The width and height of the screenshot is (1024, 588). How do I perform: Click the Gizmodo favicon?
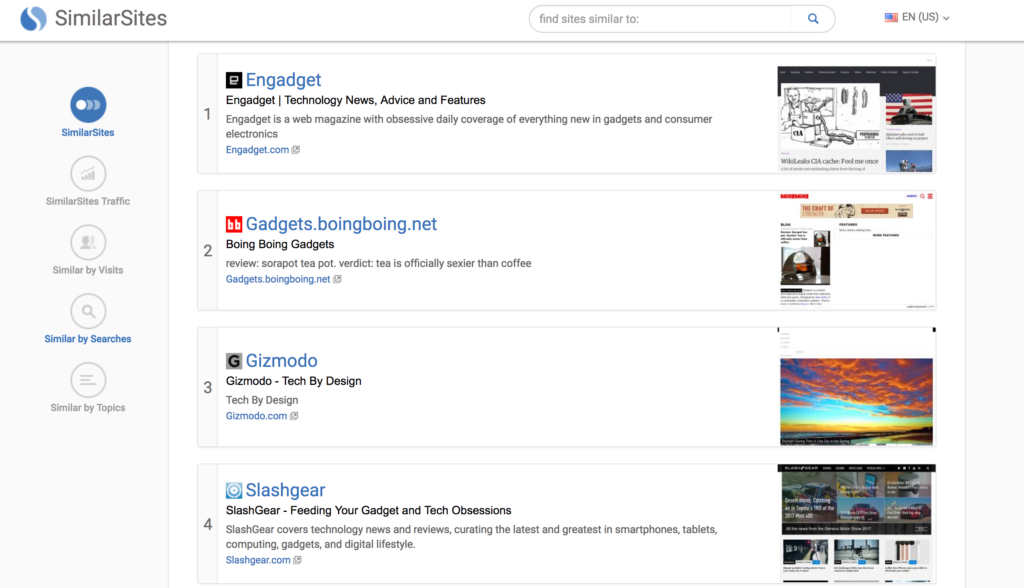(x=234, y=361)
